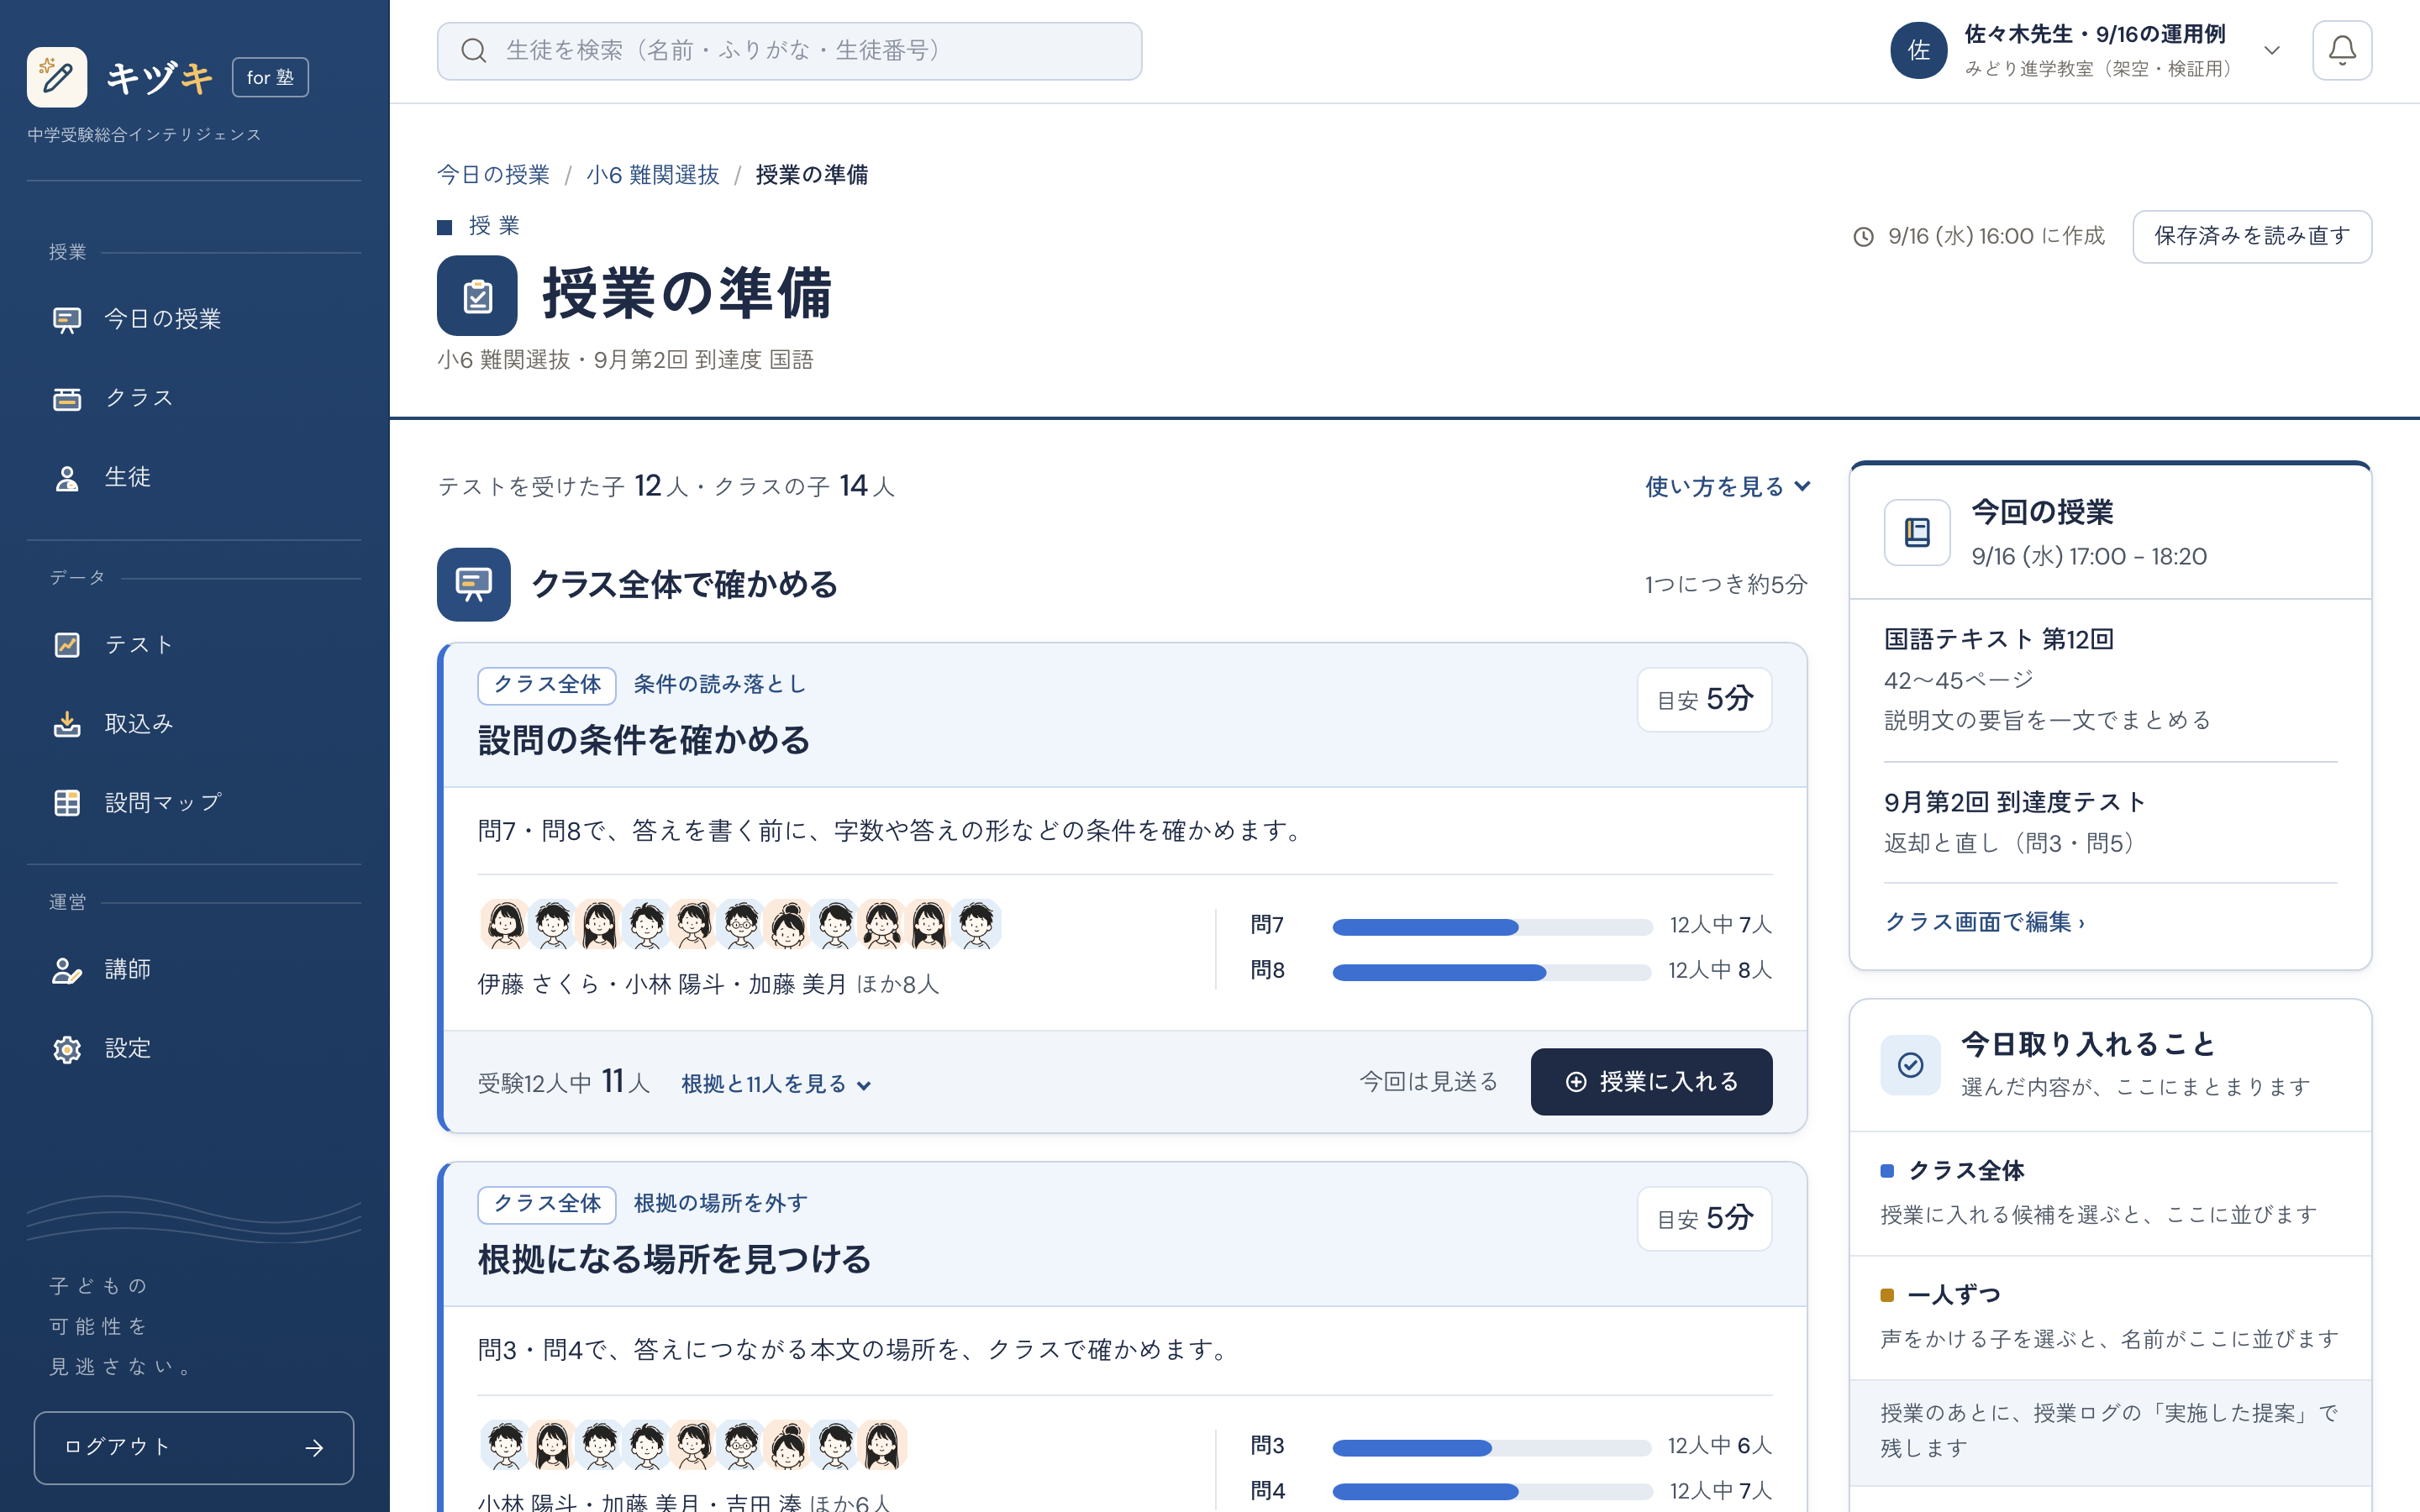Viewport: 2420px width, 1512px height.
Task: Click the 取込み import icon
Action: point(67,724)
